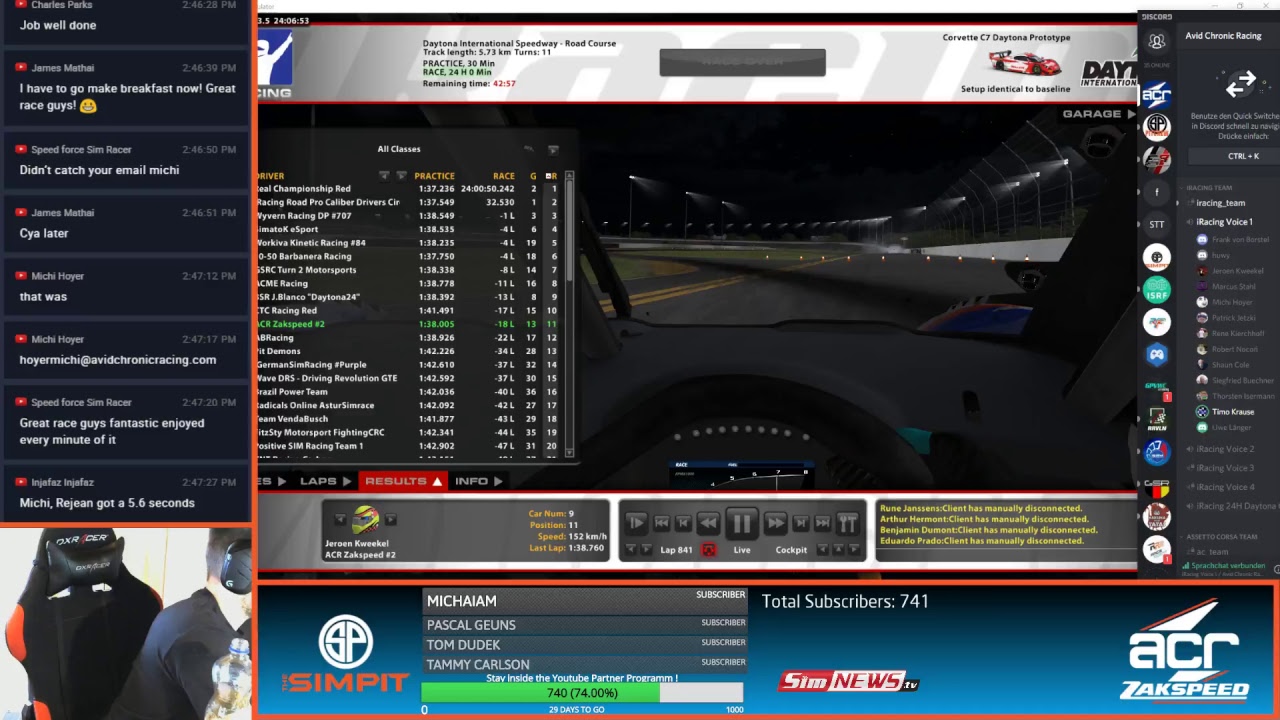Click left arrow next to PRACTICE column

click(x=384, y=176)
